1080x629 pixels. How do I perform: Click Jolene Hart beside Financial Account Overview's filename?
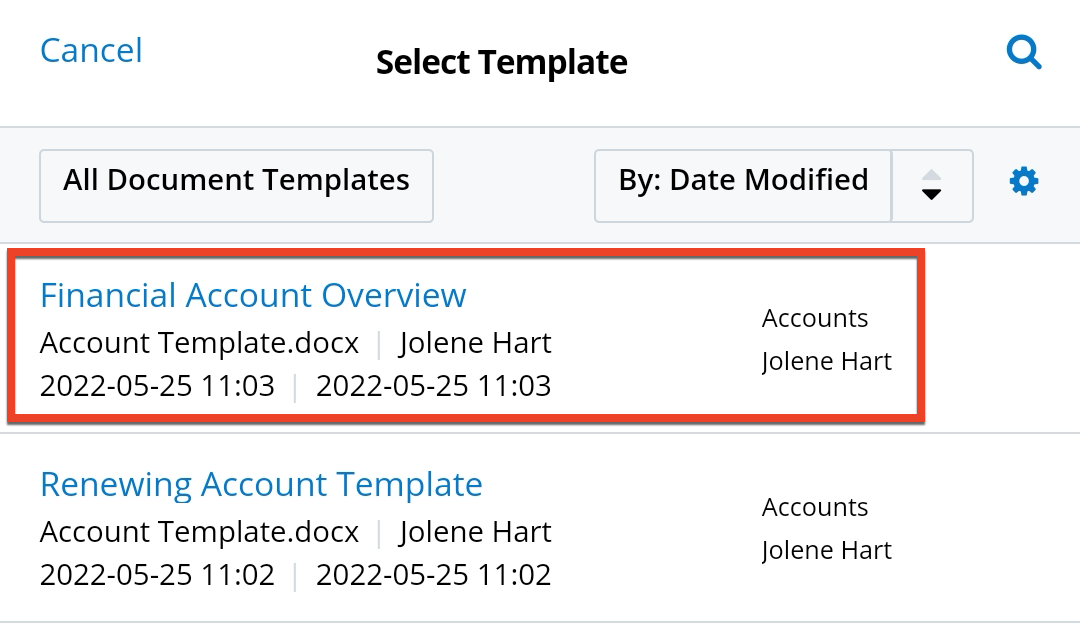[475, 344]
